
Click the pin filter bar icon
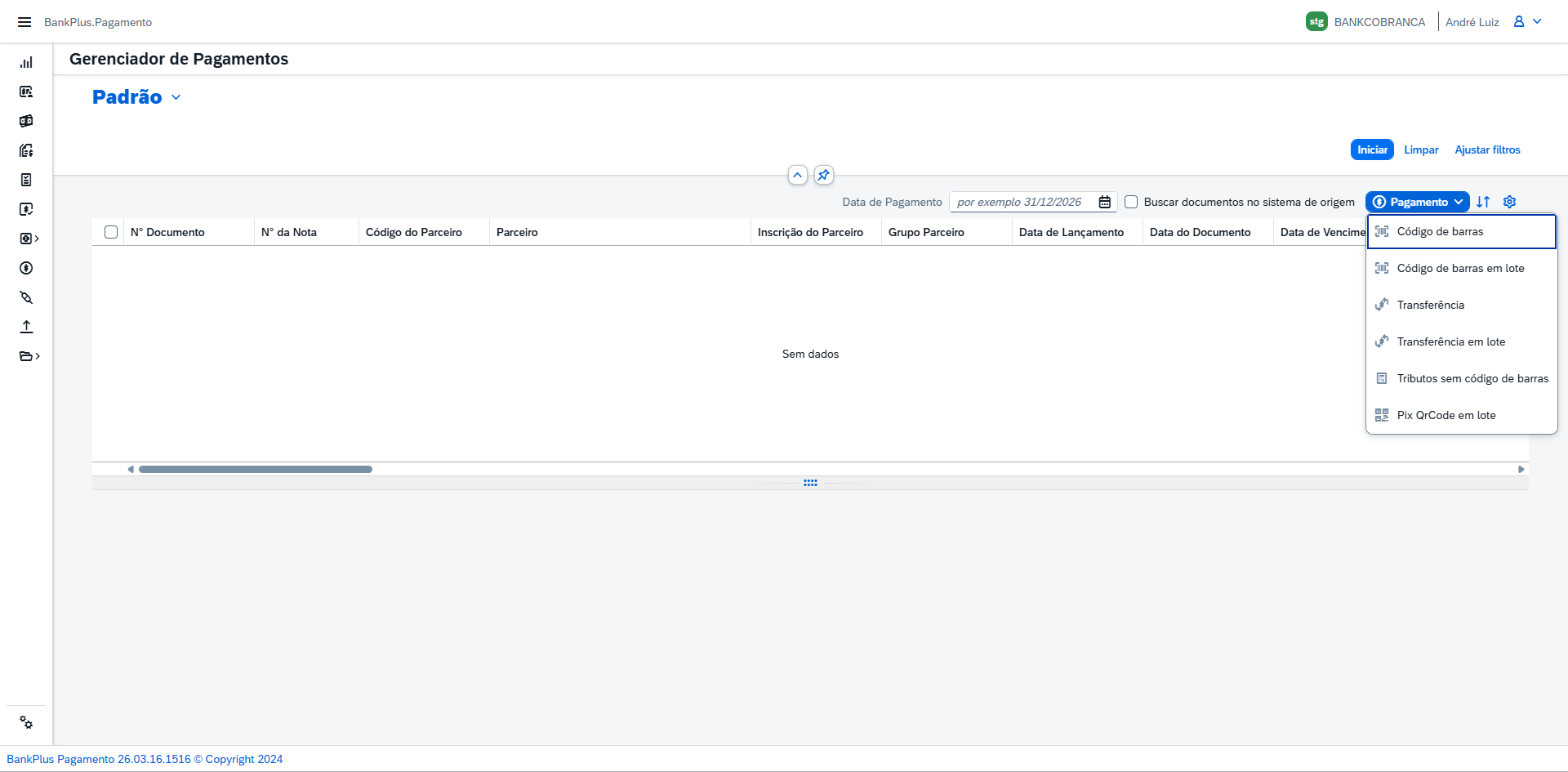[823, 175]
